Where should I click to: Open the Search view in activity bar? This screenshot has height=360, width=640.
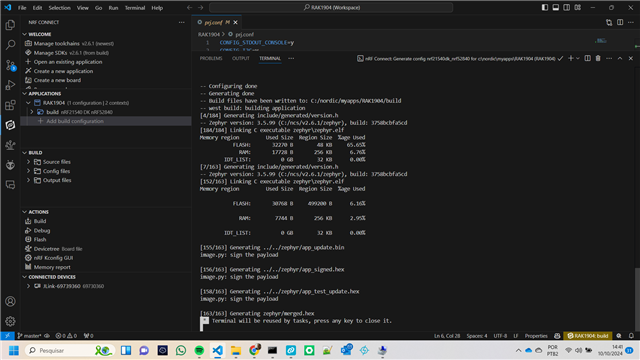click(x=10, y=44)
